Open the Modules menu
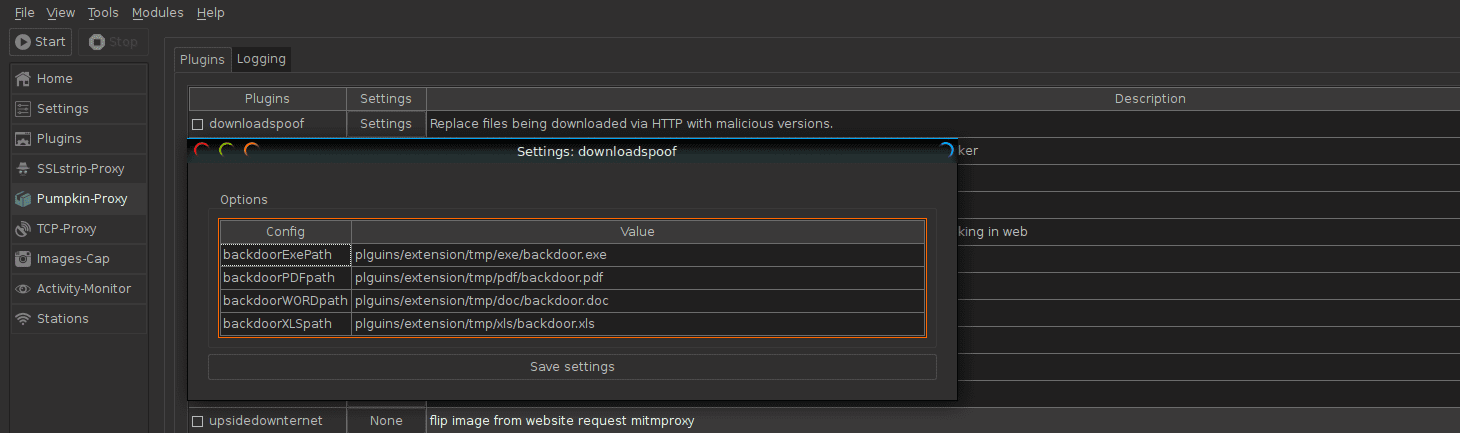 [x=158, y=13]
